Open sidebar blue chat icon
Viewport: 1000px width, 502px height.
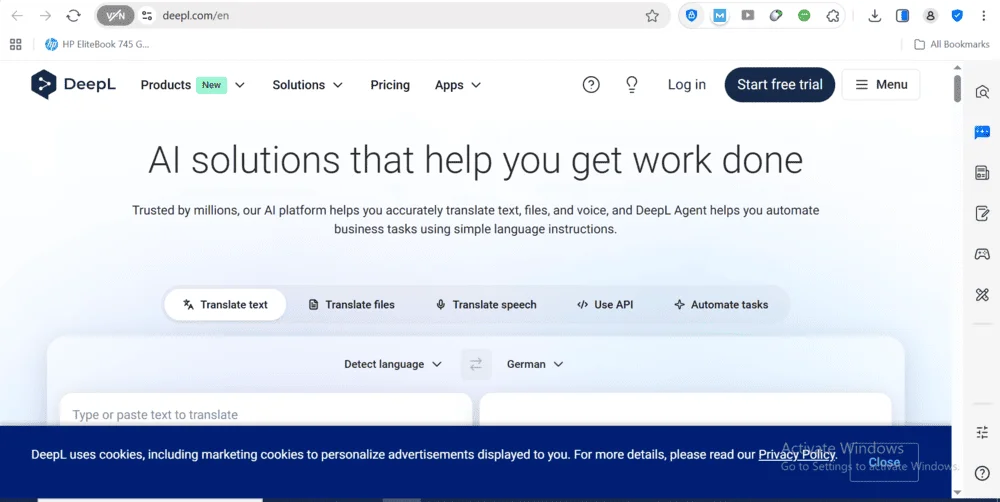point(982,132)
